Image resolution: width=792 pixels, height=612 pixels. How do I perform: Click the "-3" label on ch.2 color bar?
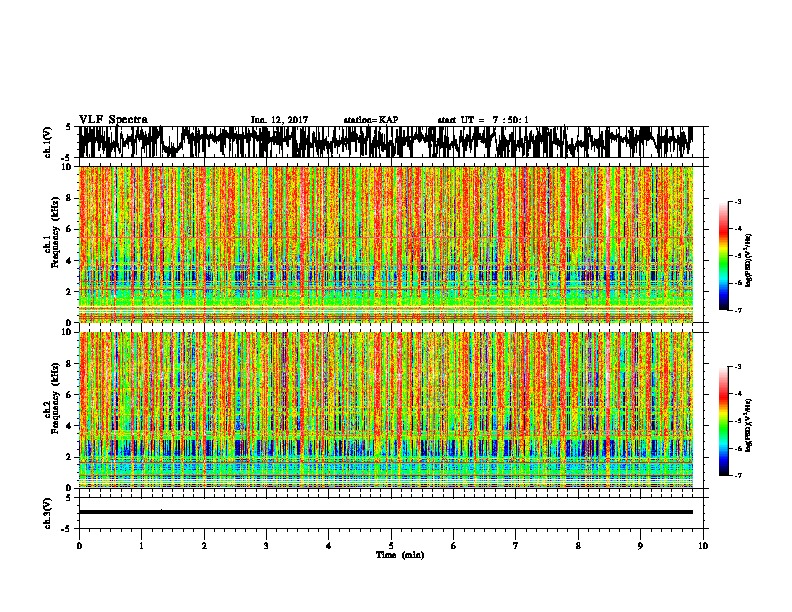[x=738, y=367]
